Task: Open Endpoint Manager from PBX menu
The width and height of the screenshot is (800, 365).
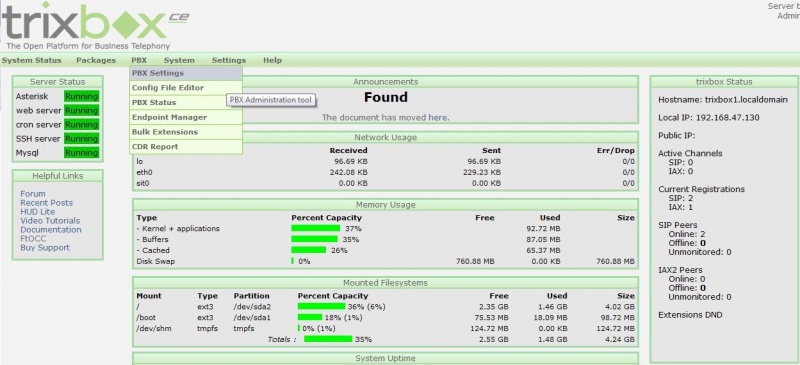Action: pos(186,117)
